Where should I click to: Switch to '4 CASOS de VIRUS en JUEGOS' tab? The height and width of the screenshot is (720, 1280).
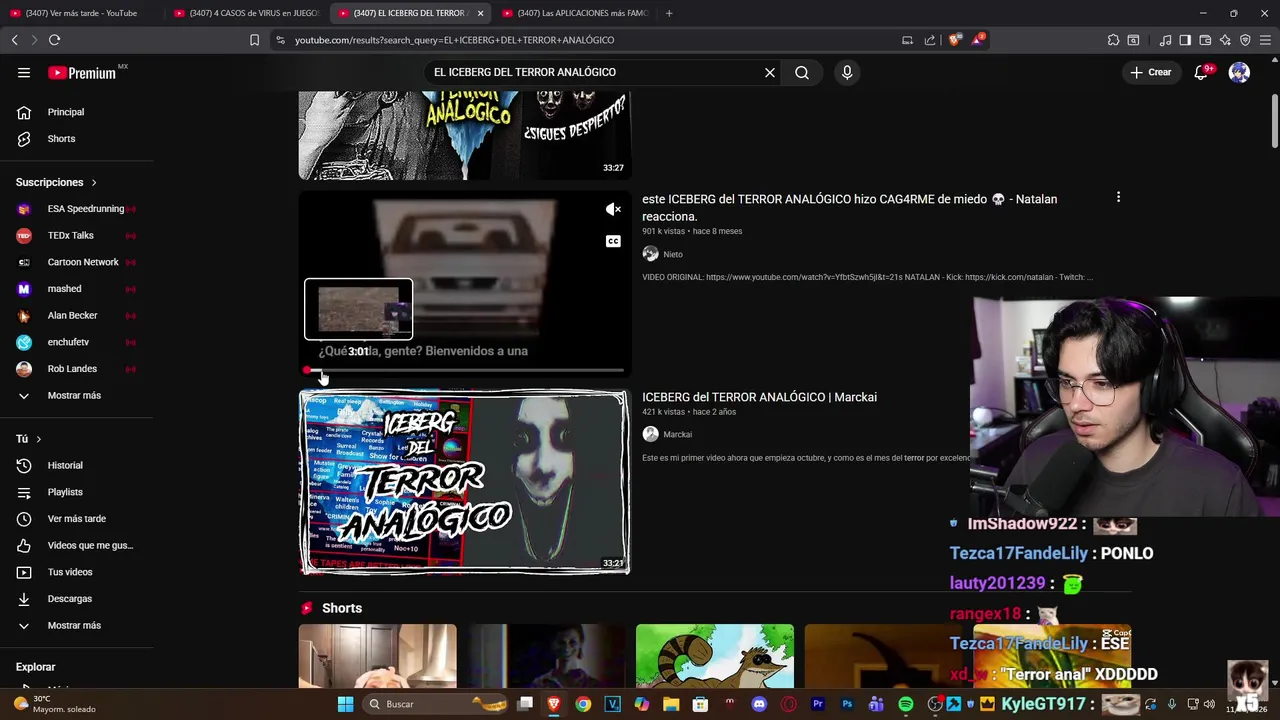245,13
